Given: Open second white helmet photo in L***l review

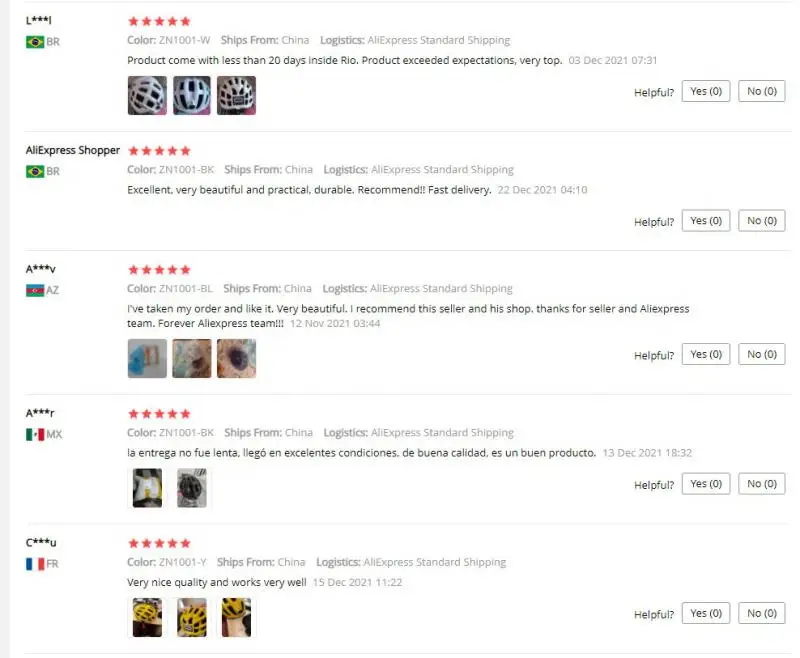Looking at the screenshot, I should (192, 95).
